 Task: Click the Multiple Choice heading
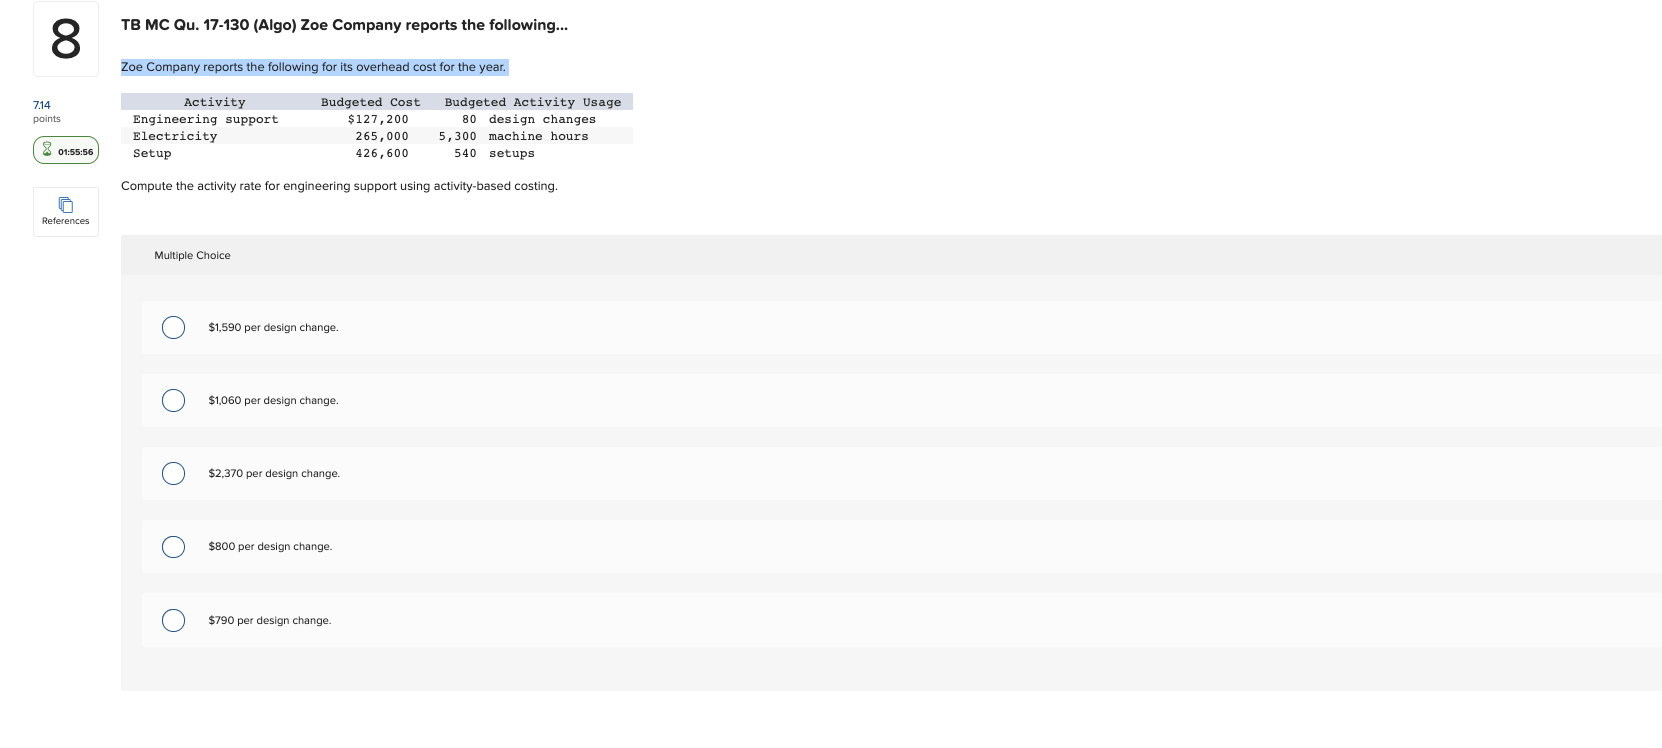(x=192, y=255)
